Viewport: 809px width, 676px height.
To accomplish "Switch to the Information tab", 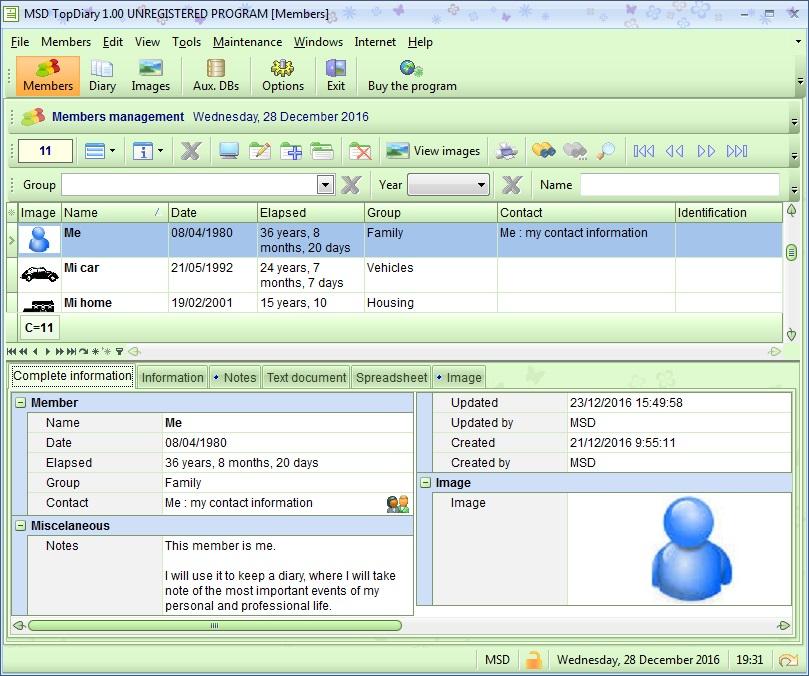I will coord(172,377).
